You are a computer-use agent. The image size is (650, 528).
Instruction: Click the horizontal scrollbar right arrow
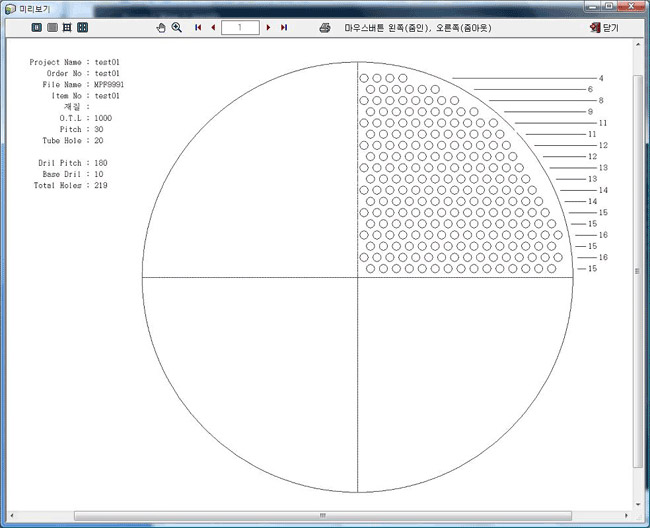(626, 516)
